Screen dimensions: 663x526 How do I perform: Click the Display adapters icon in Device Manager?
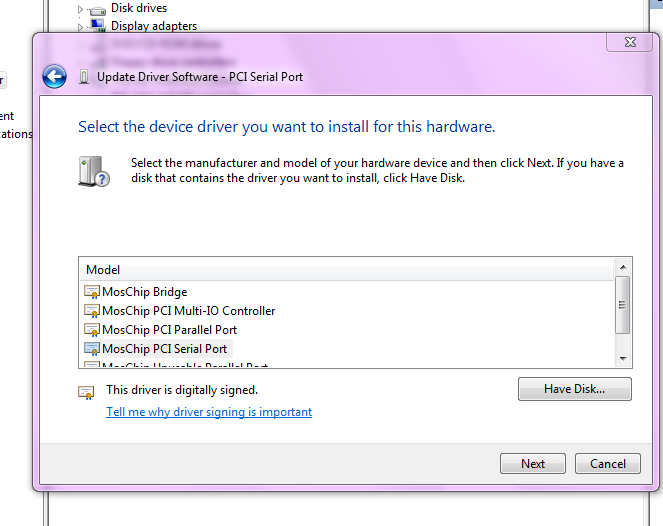[x=98, y=25]
